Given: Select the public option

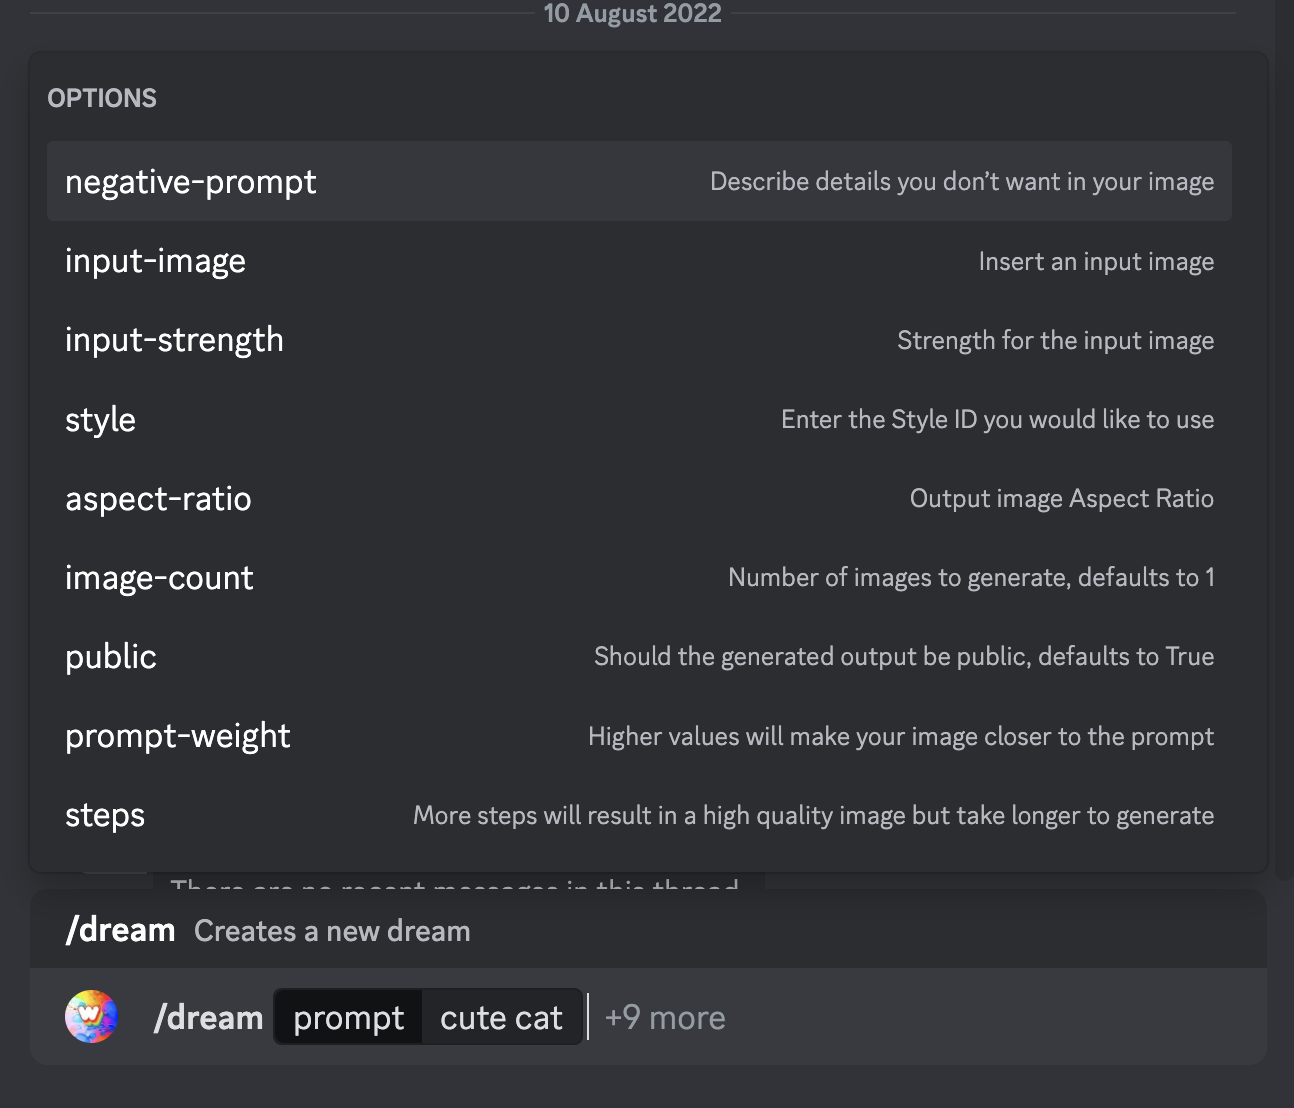Looking at the screenshot, I should 110,656.
